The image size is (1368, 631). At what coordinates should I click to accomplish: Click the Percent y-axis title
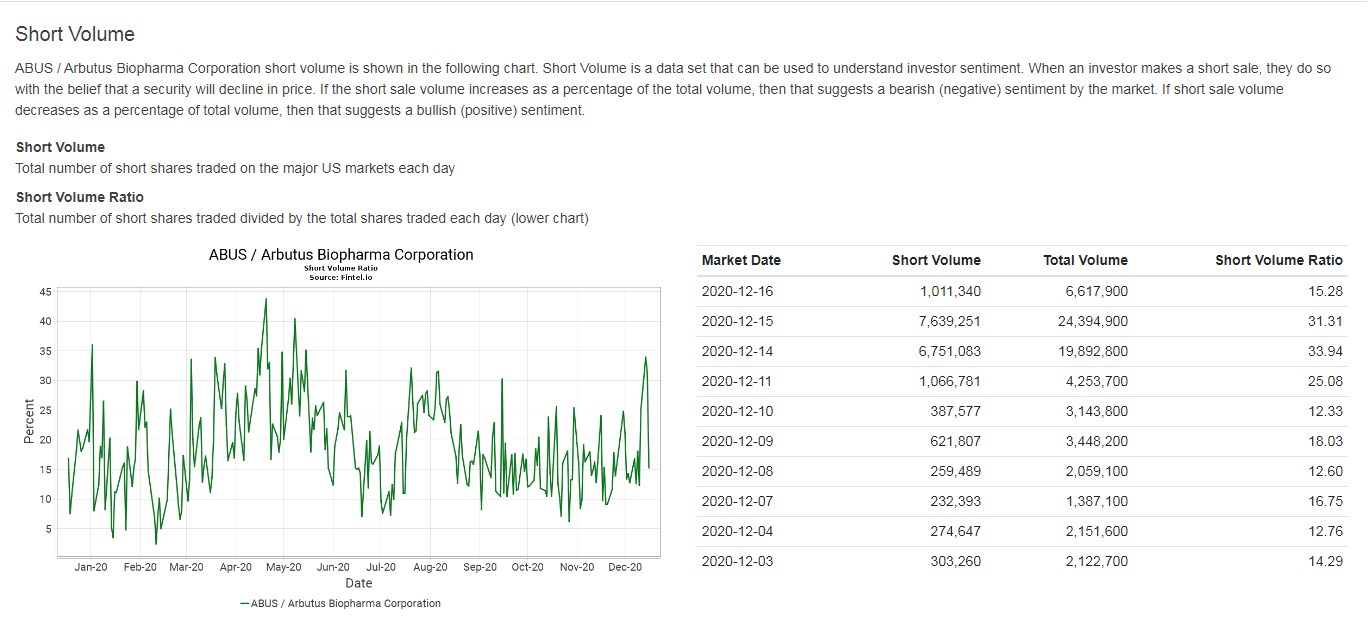coord(29,422)
